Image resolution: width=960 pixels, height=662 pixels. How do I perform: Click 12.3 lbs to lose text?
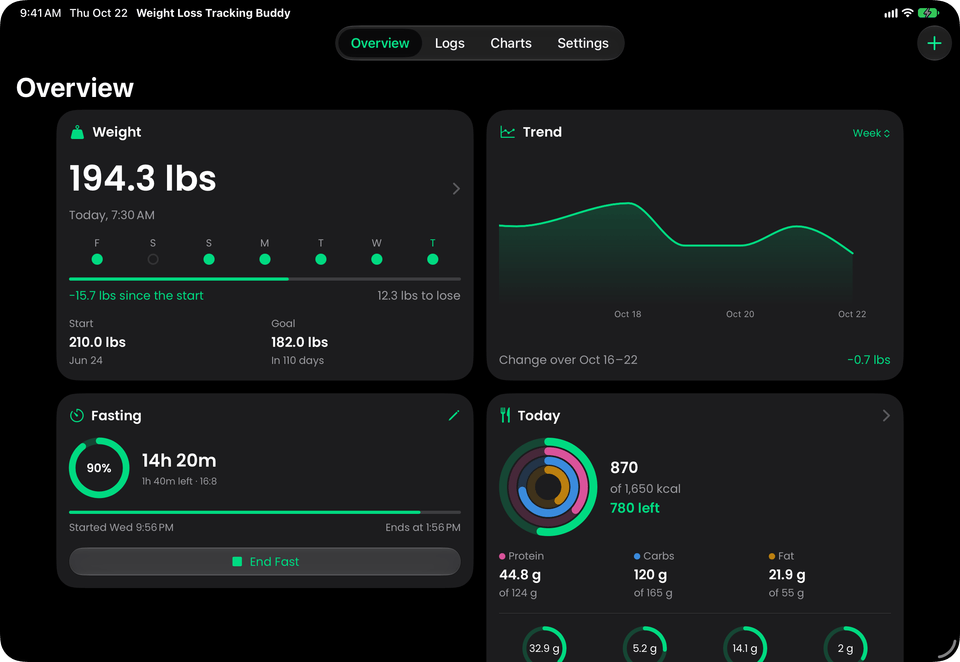[x=419, y=295]
